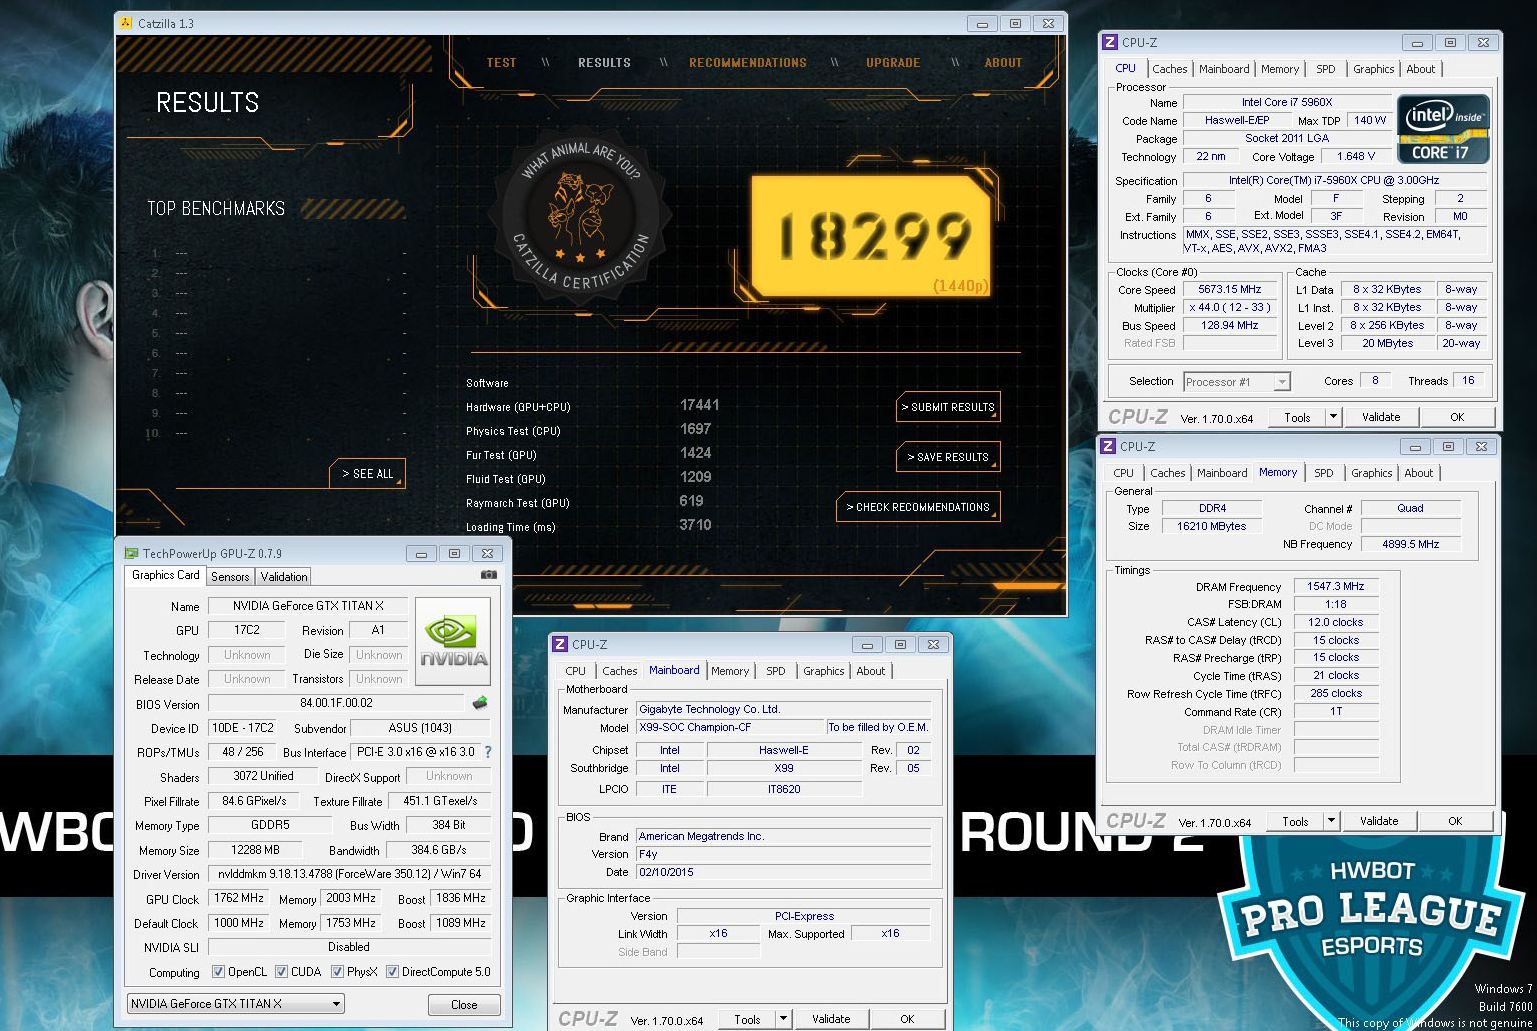Click the NVIDIA logo in GPU-Z
The image size is (1537, 1031).
tap(453, 642)
